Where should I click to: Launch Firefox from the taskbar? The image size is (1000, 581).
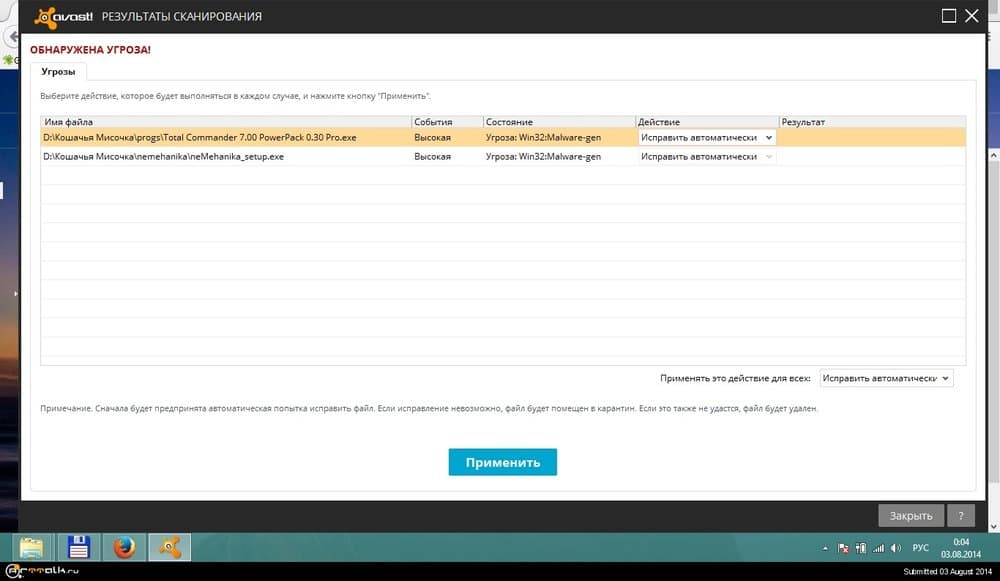(x=124, y=547)
